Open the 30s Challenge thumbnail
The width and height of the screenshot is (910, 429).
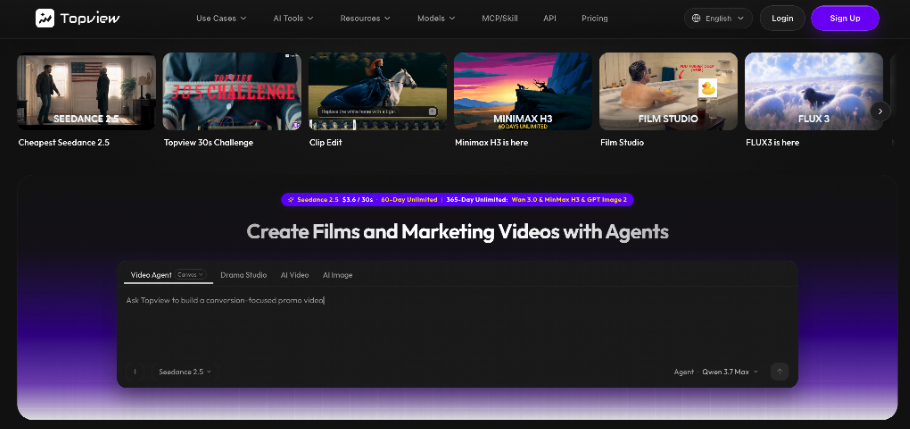tap(232, 91)
